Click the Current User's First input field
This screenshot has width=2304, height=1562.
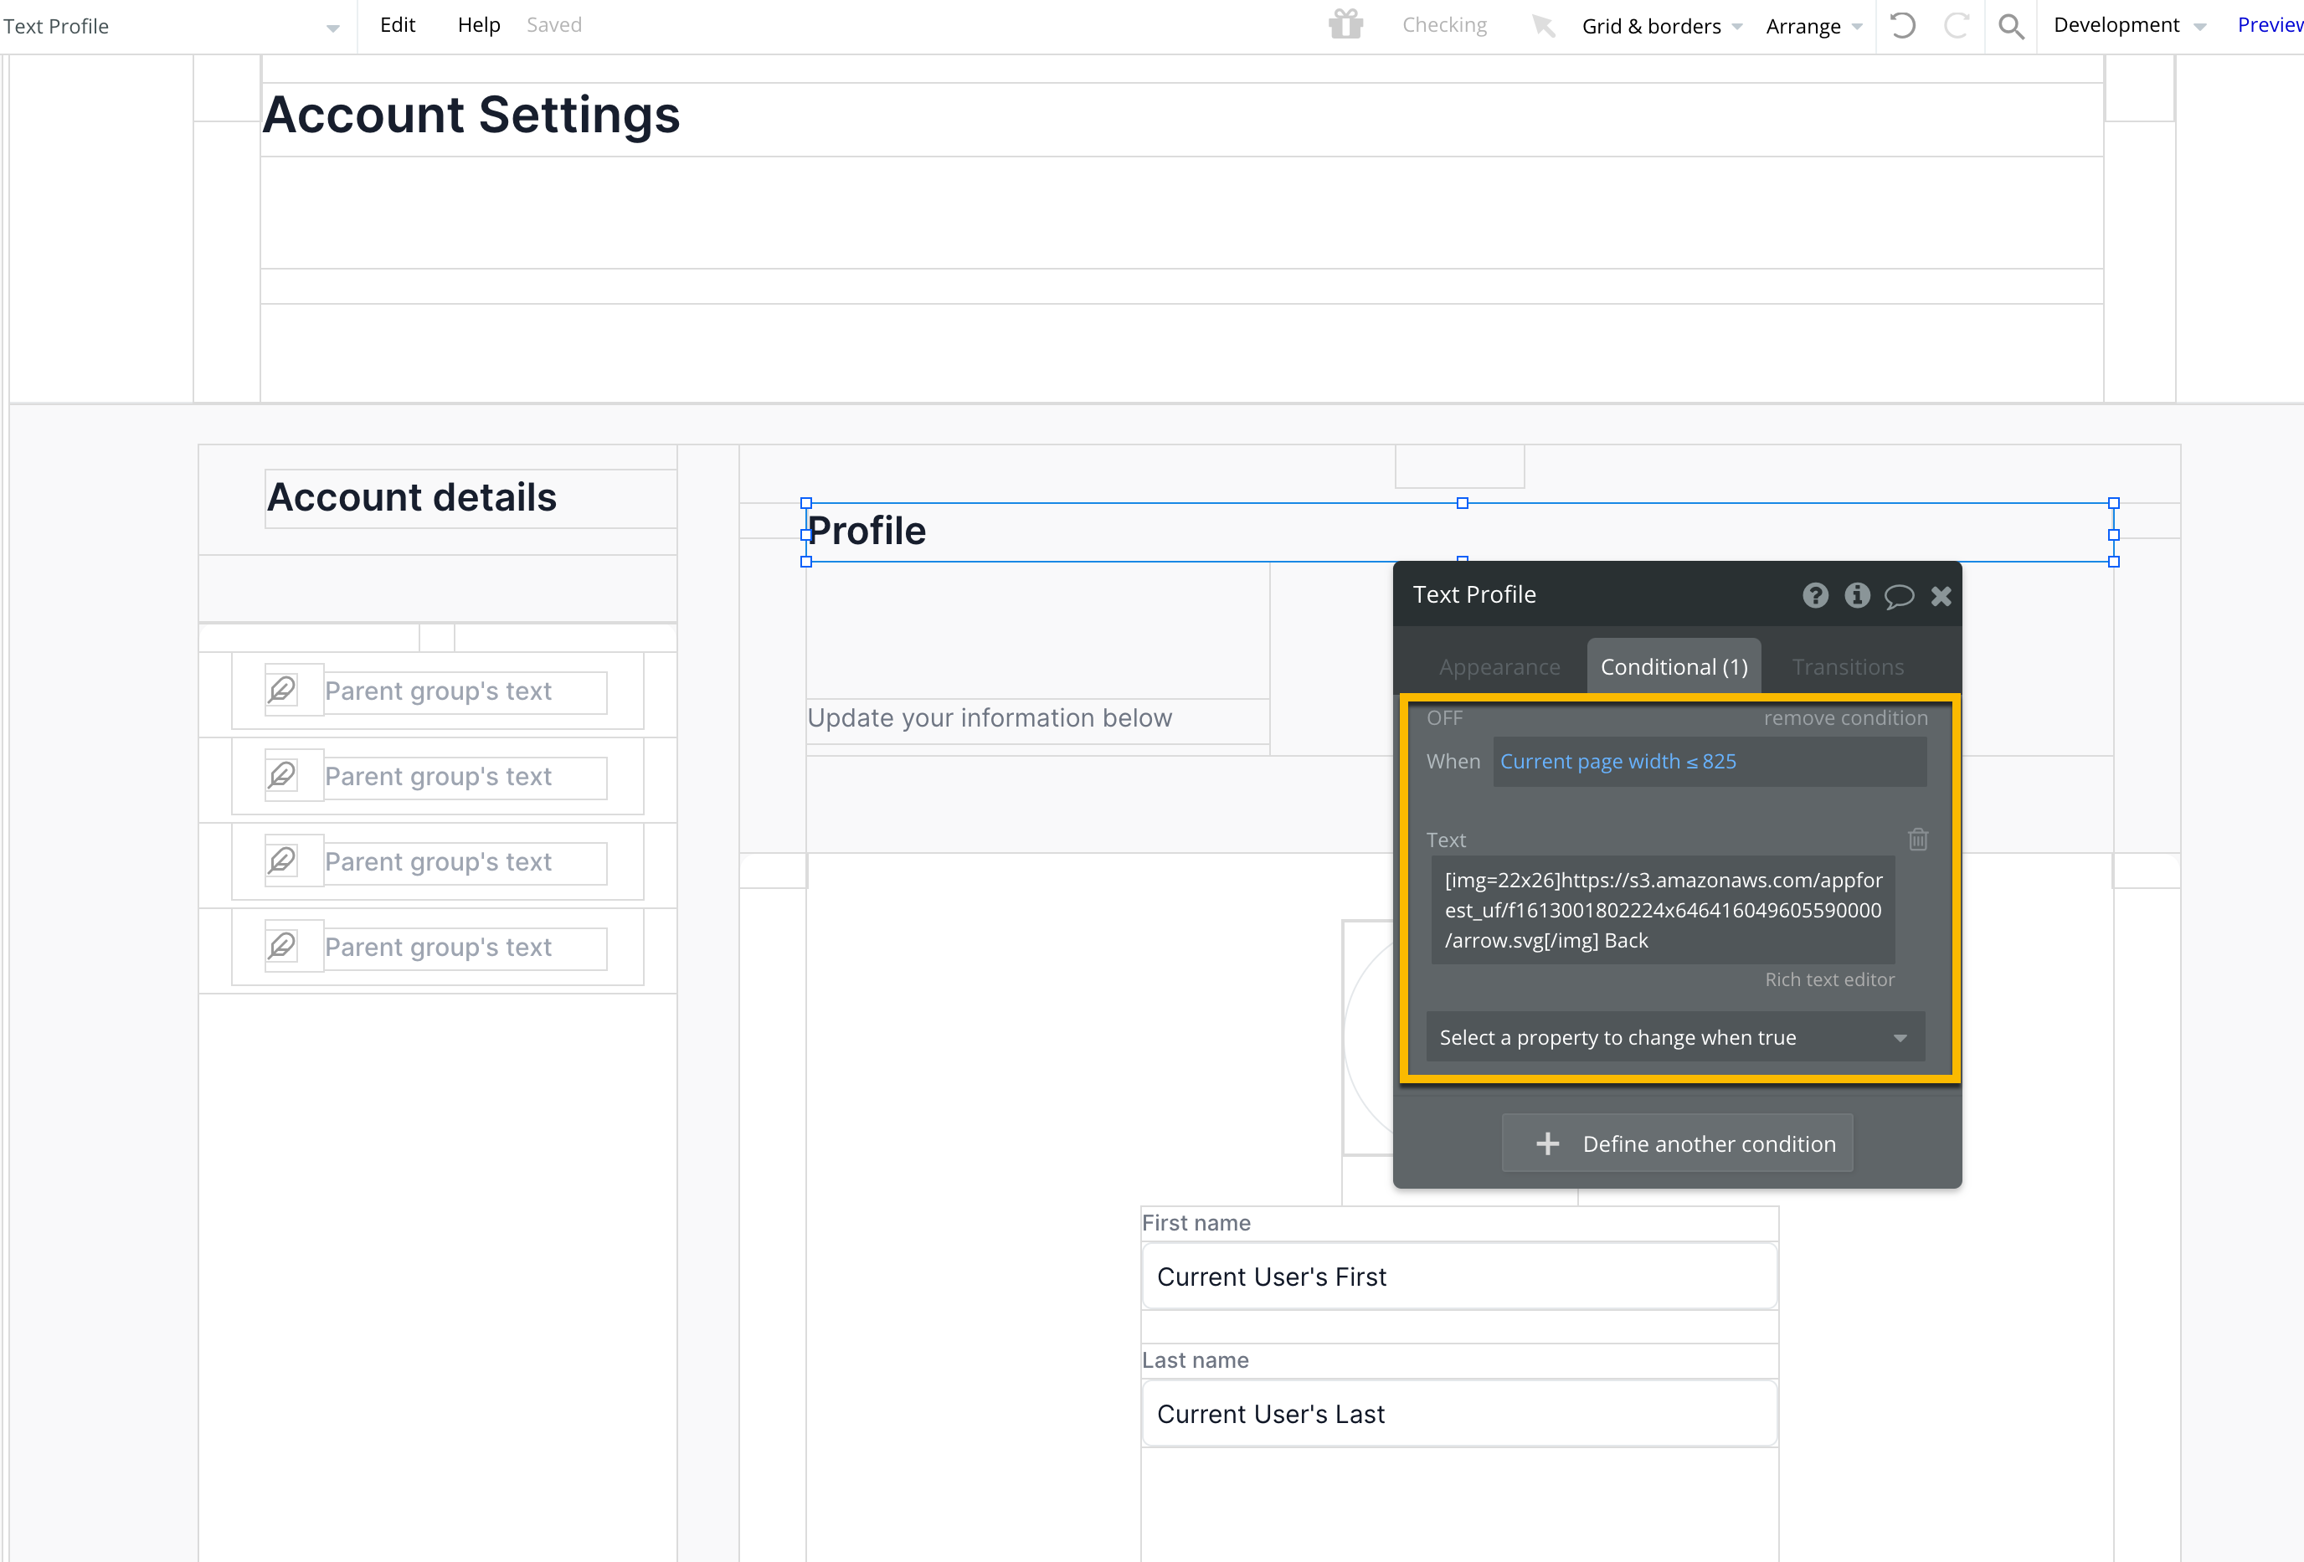(1459, 1276)
